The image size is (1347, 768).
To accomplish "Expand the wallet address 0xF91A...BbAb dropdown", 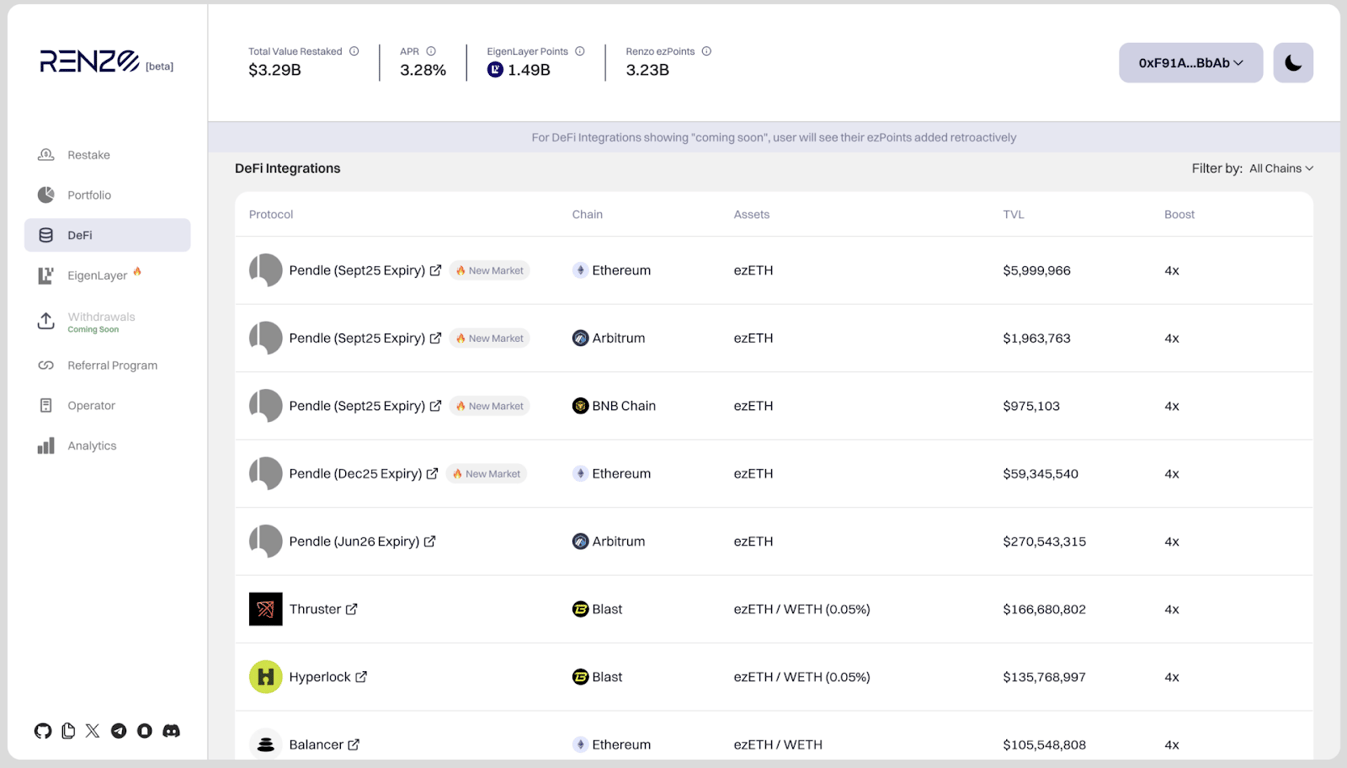I will tap(1190, 63).
